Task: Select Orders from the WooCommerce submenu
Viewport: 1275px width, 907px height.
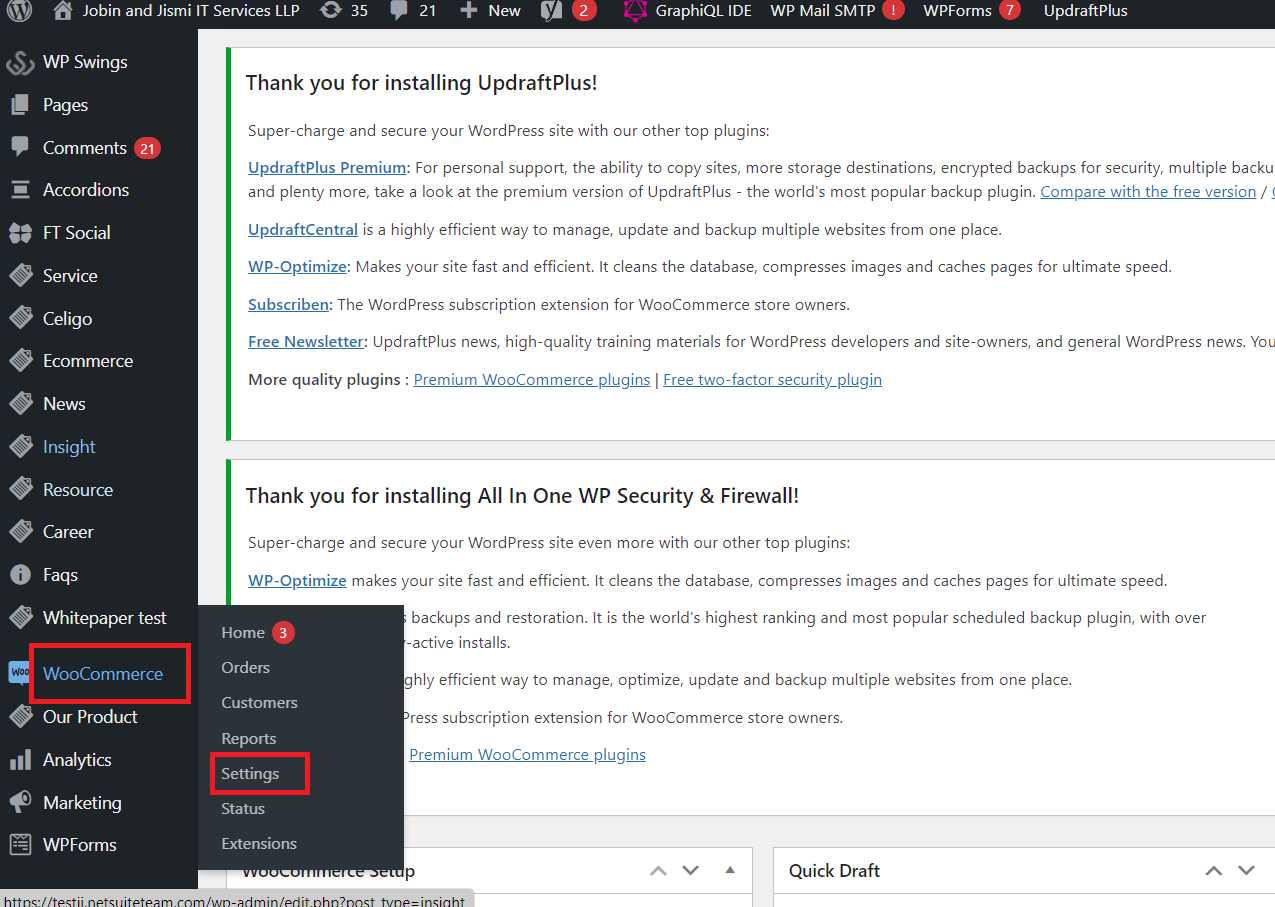Action: click(x=246, y=667)
